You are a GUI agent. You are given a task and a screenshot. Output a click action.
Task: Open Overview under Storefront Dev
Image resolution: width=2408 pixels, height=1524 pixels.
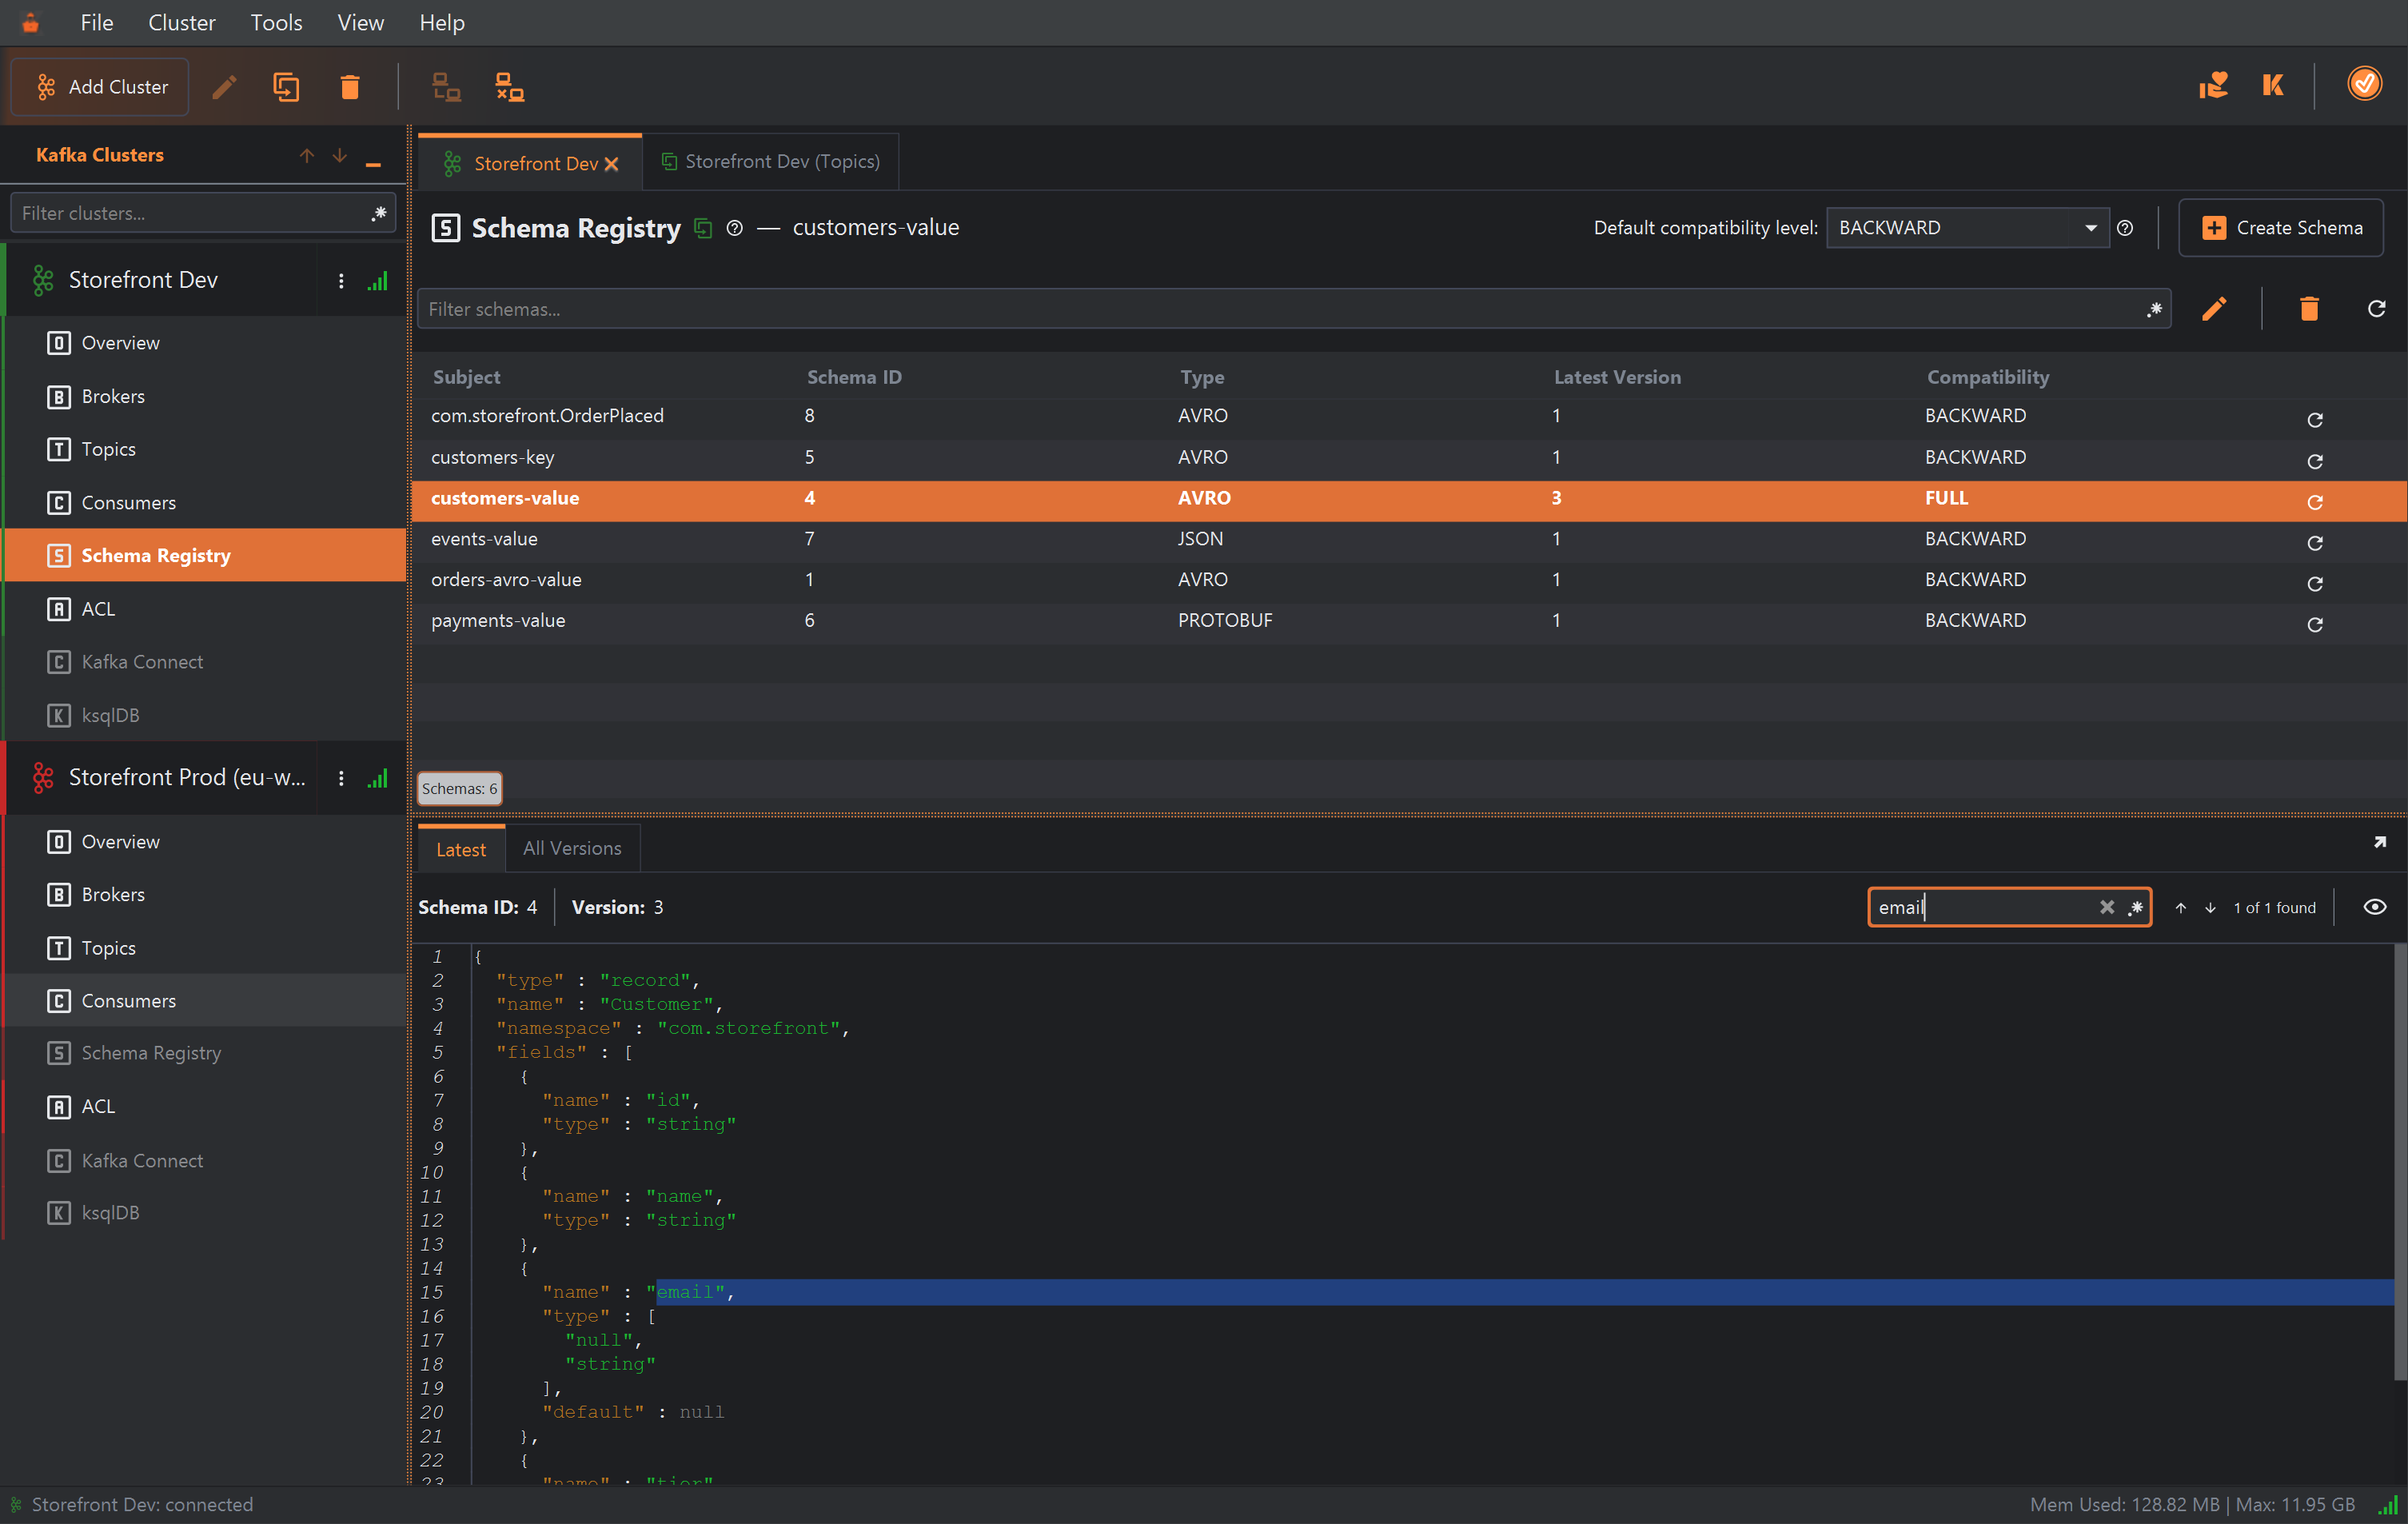(205, 343)
